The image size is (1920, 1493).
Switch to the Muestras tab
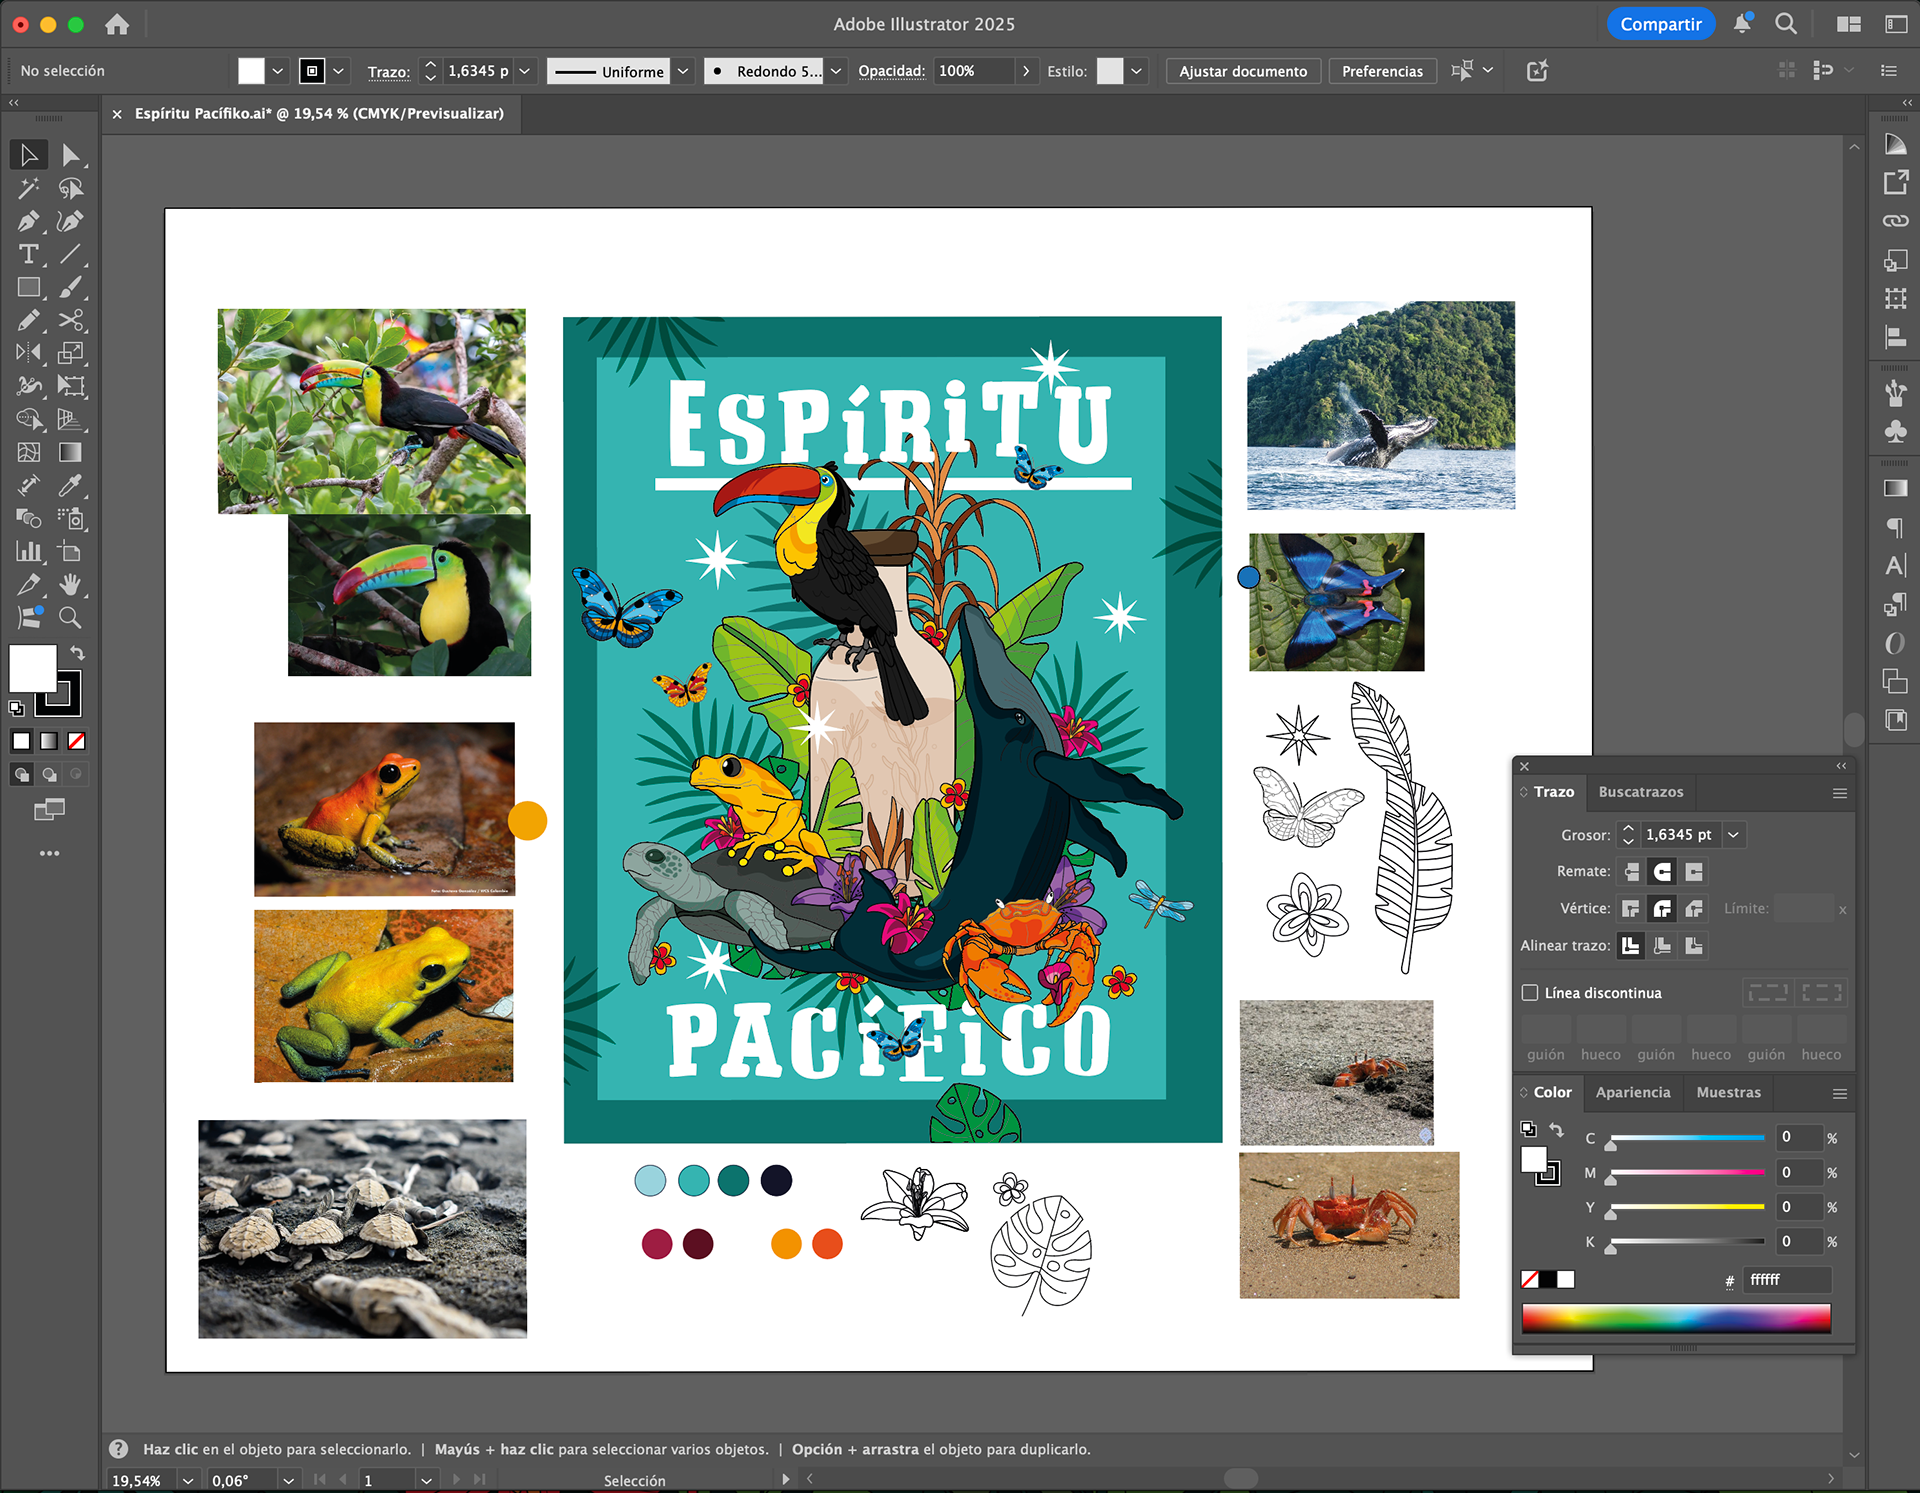1728,1093
